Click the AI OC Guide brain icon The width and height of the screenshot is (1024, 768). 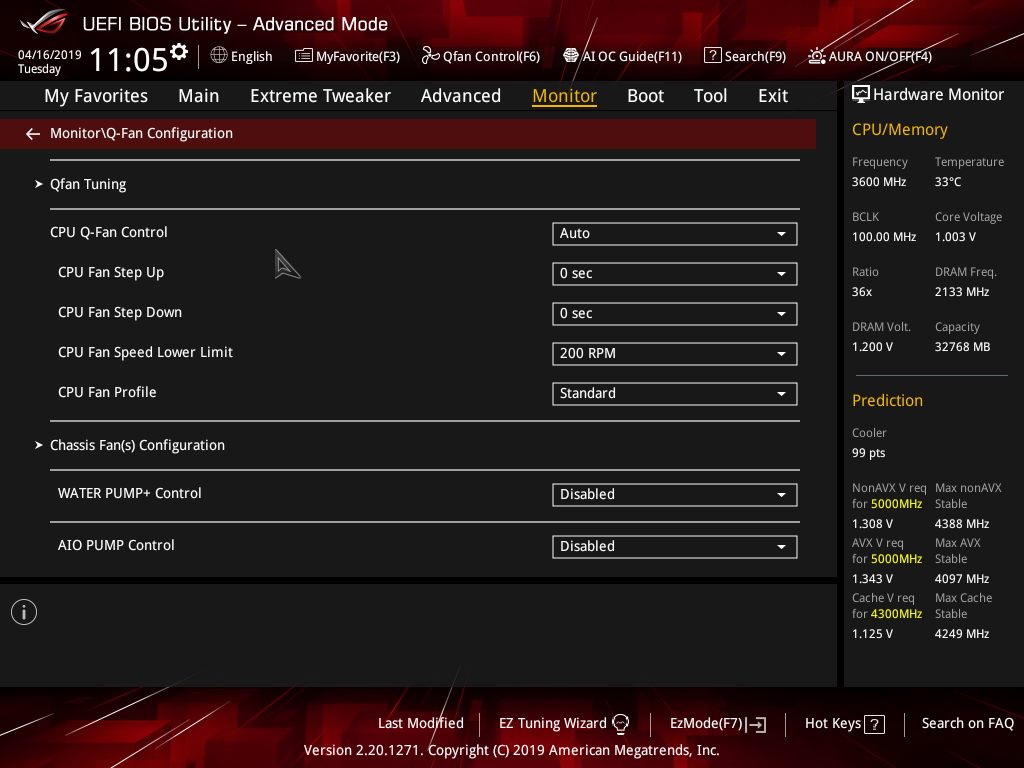(x=571, y=56)
